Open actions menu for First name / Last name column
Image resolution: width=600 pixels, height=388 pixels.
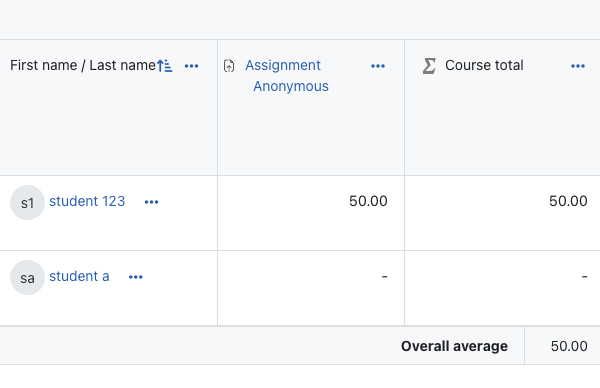coord(191,66)
